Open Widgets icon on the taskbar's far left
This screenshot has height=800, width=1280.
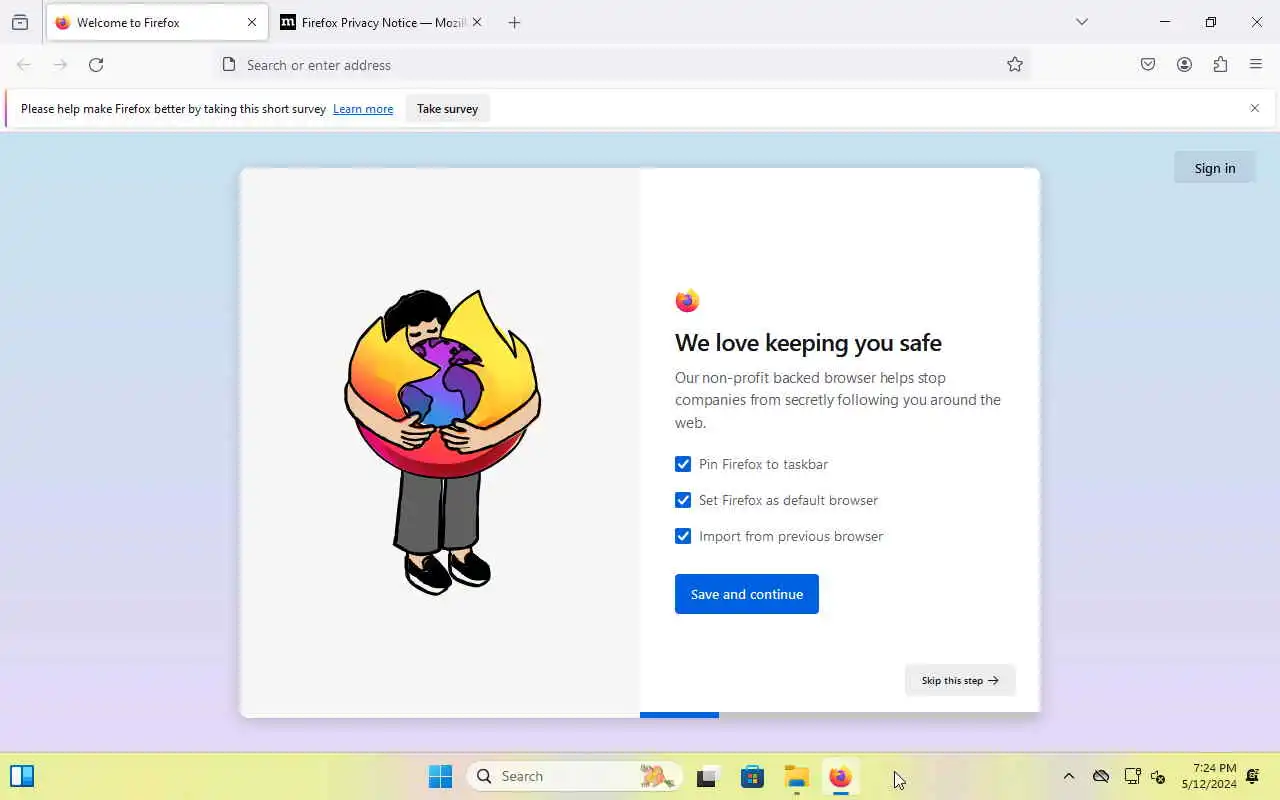click(22, 776)
